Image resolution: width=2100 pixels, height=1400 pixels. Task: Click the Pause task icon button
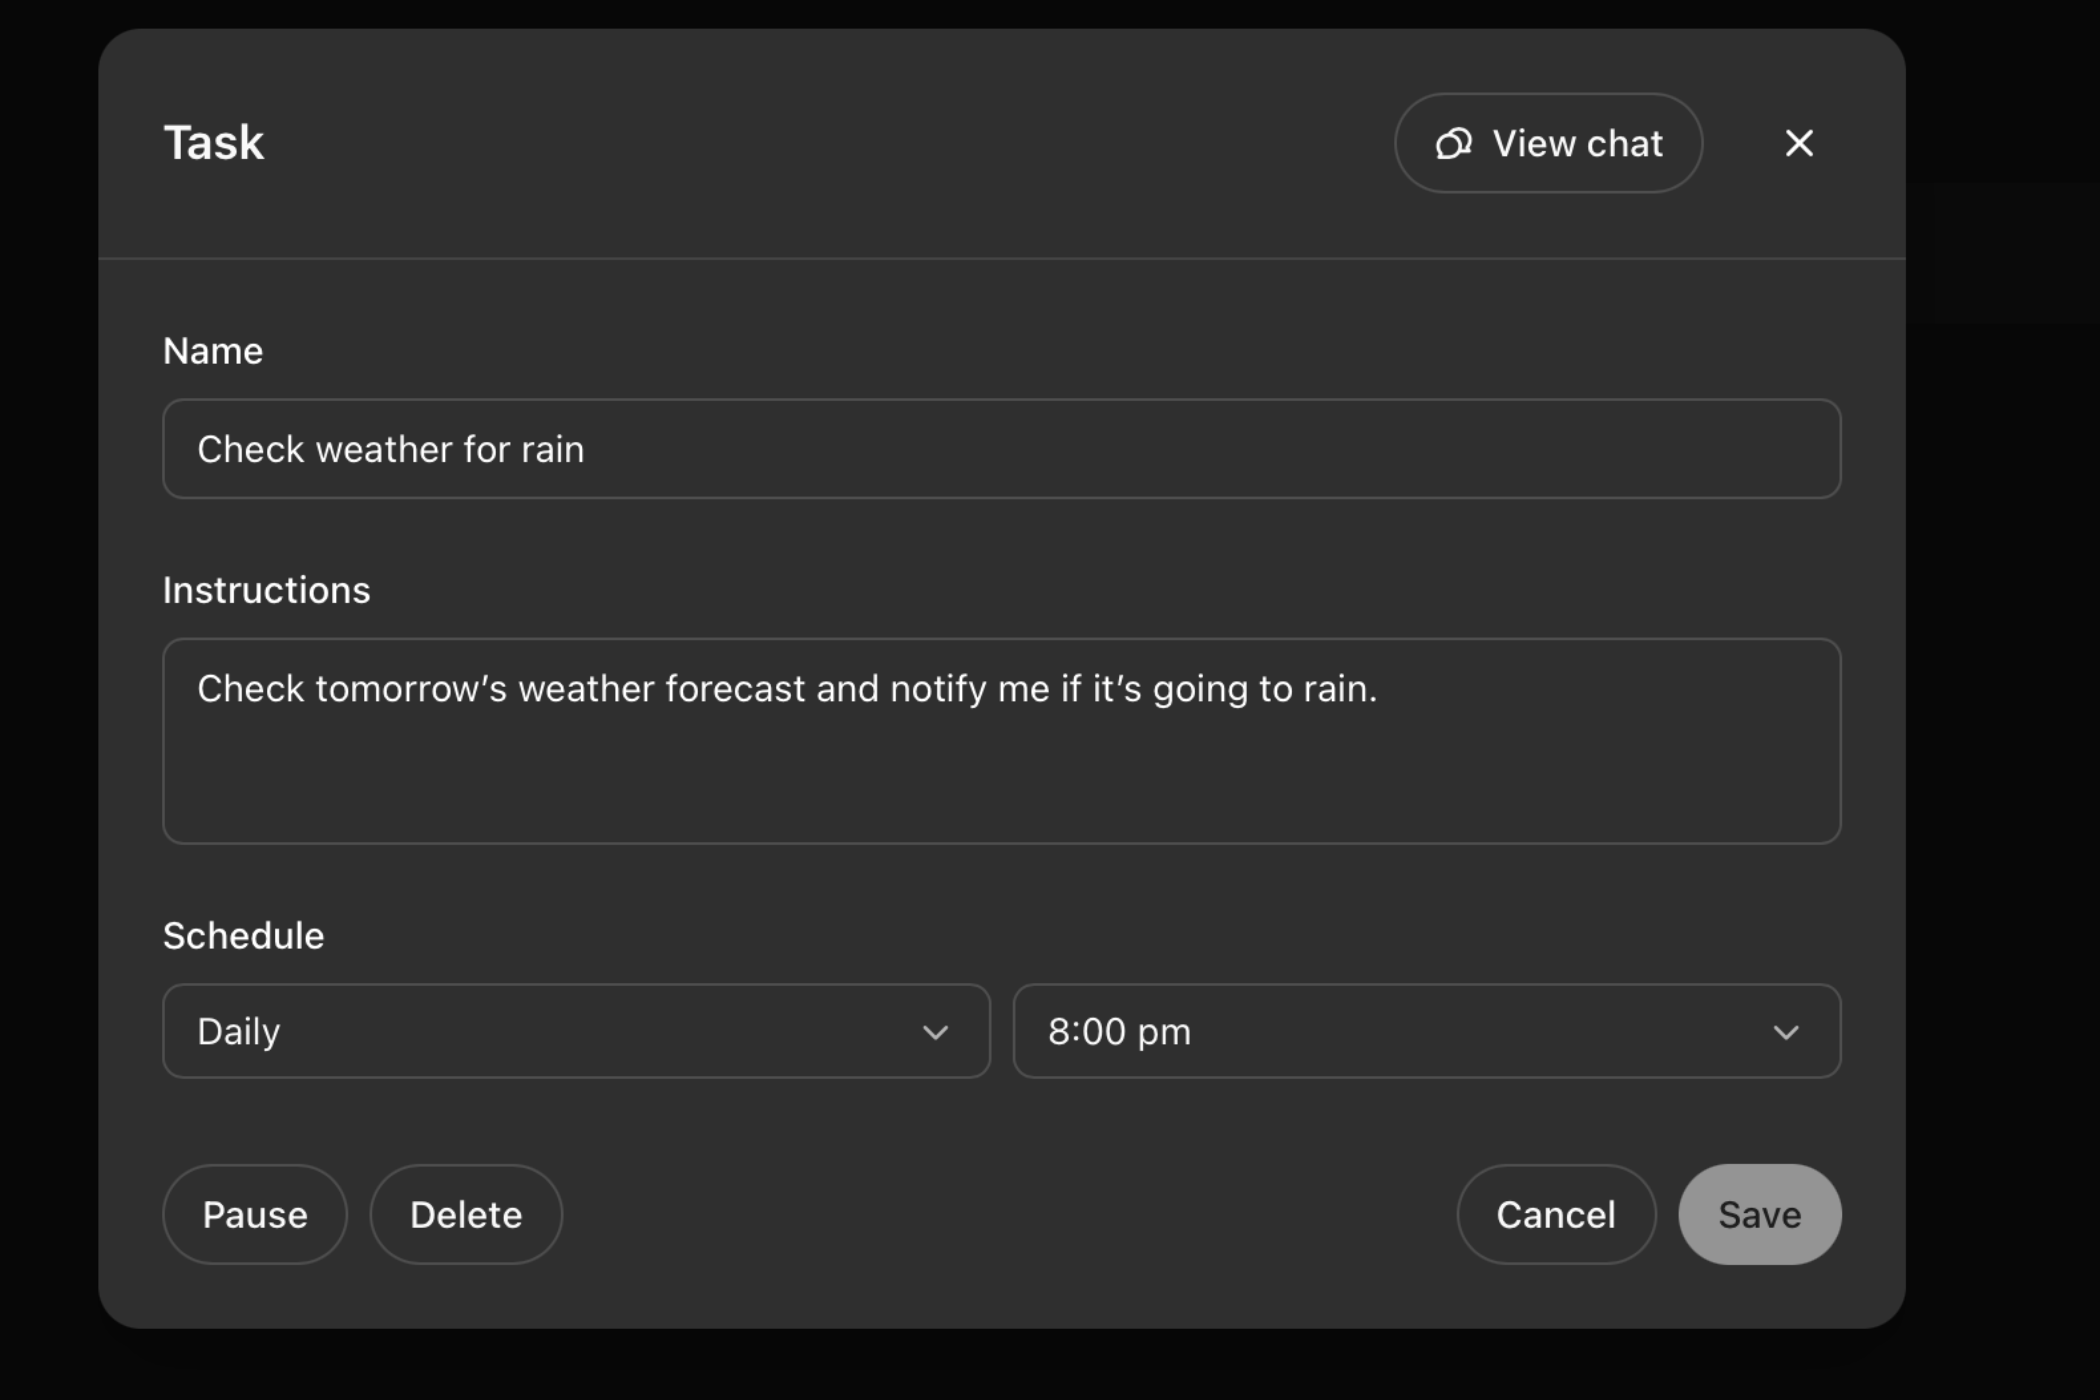pos(253,1214)
